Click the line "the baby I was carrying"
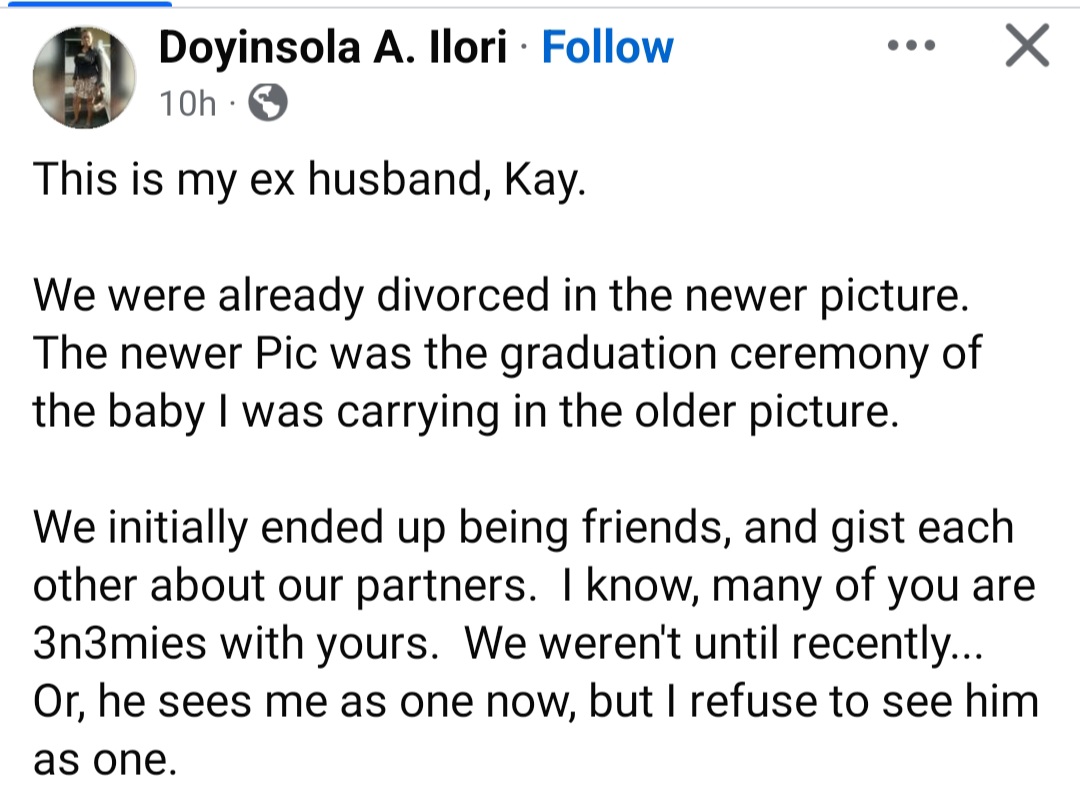This screenshot has width=1080, height=801. 460,411
